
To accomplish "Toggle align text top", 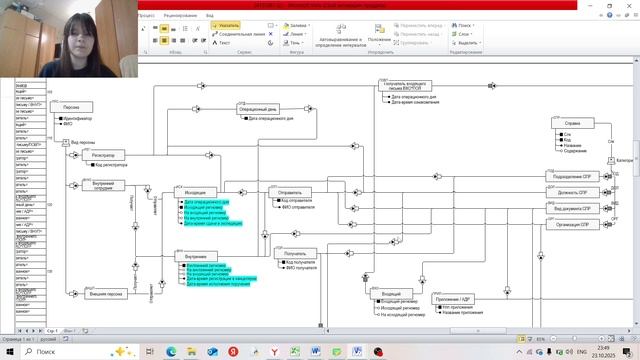I will click(155, 29).
